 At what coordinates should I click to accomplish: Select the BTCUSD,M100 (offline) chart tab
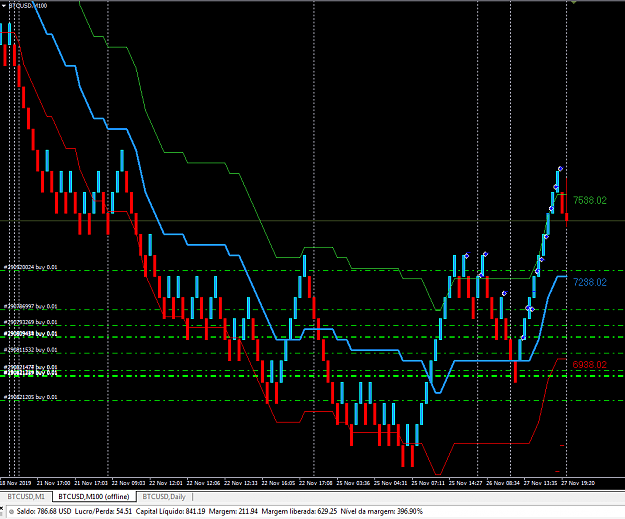click(94, 497)
